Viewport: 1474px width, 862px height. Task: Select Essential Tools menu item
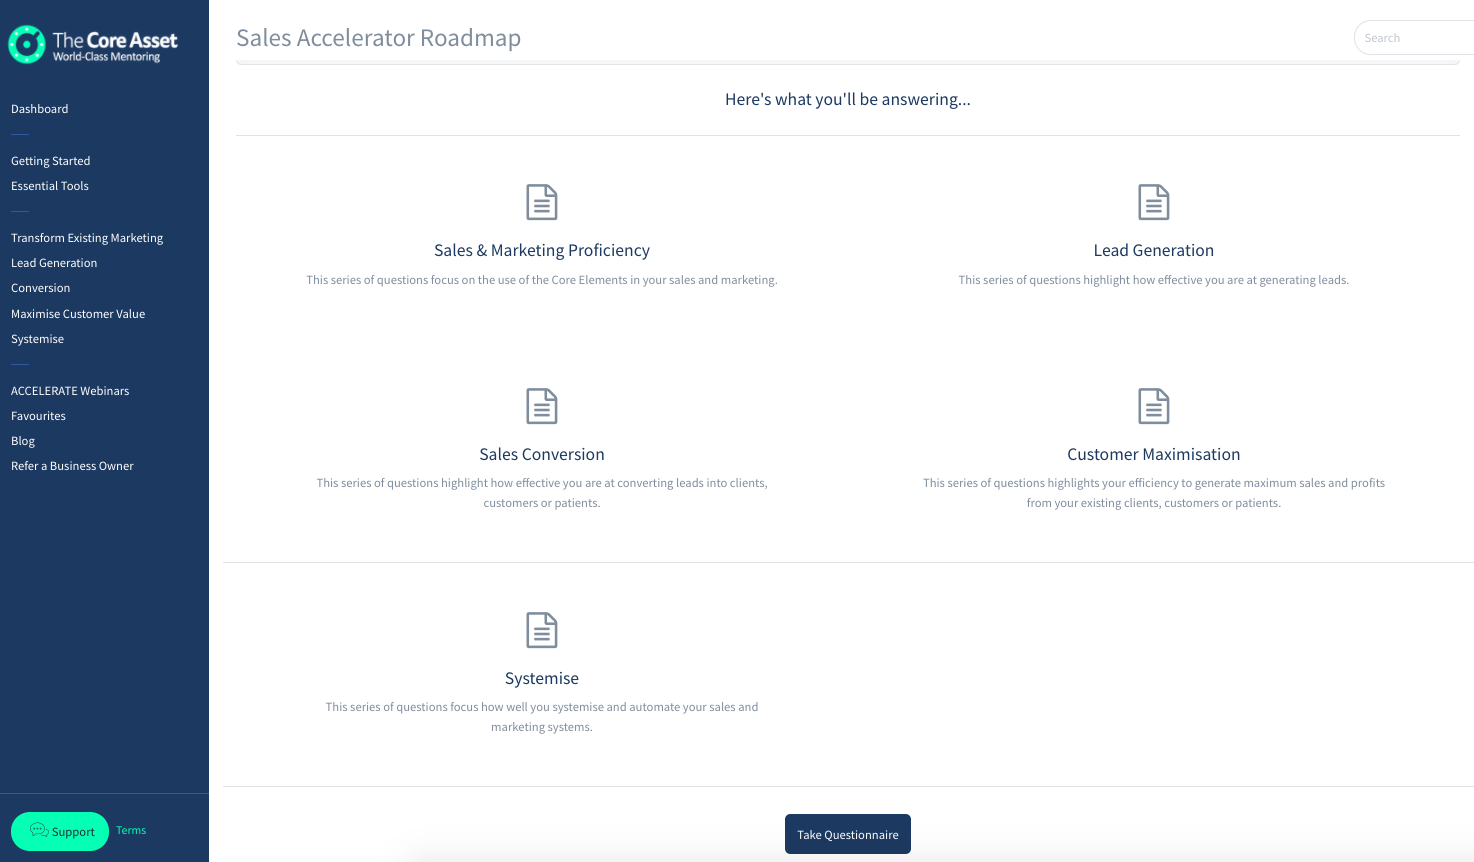[50, 186]
